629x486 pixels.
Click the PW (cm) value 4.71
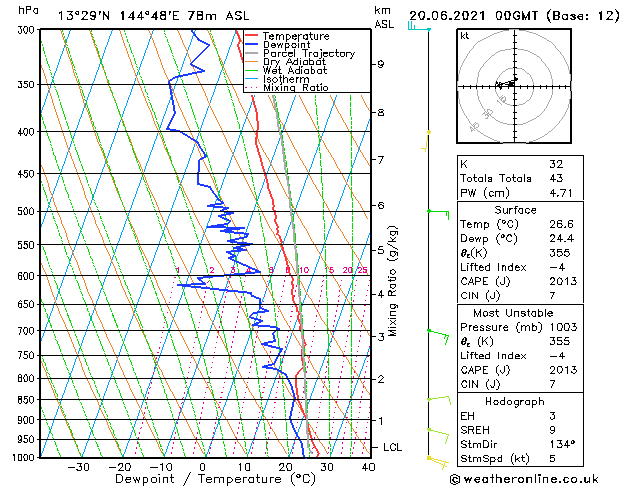coord(561,193)
